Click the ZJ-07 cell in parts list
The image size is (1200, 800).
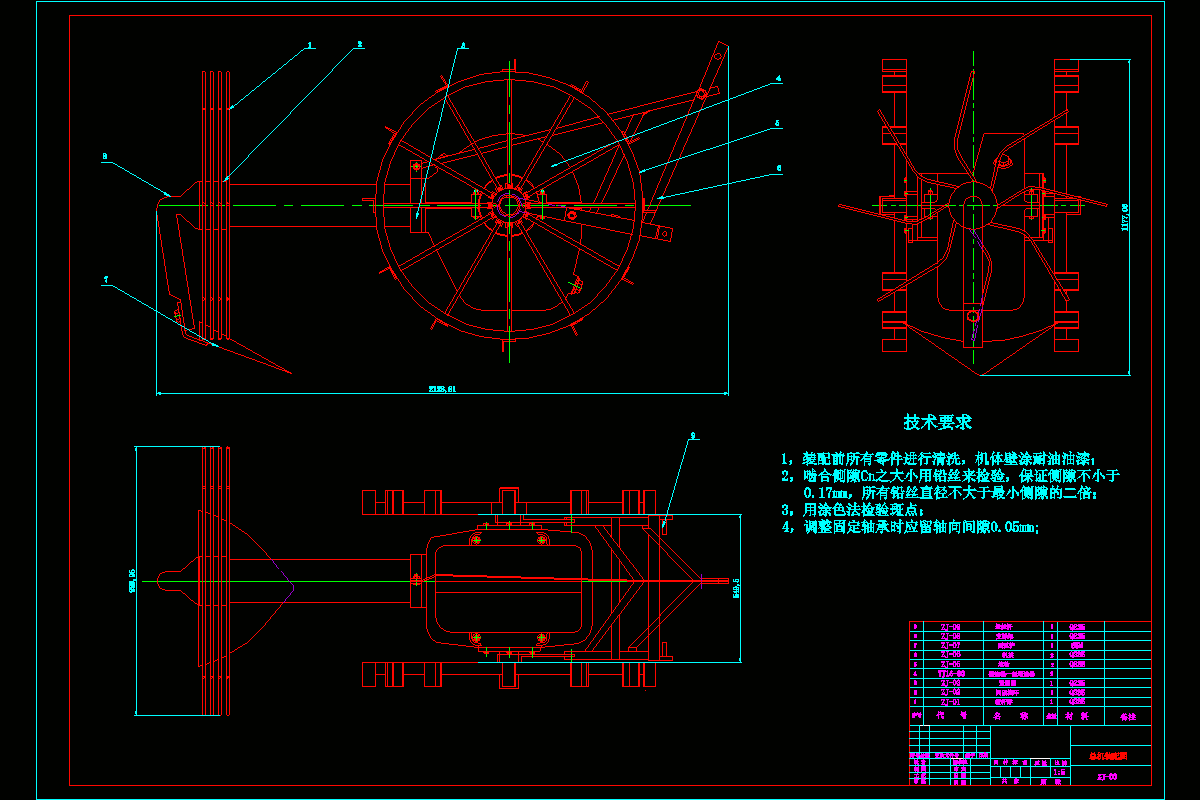pos(951,645)
